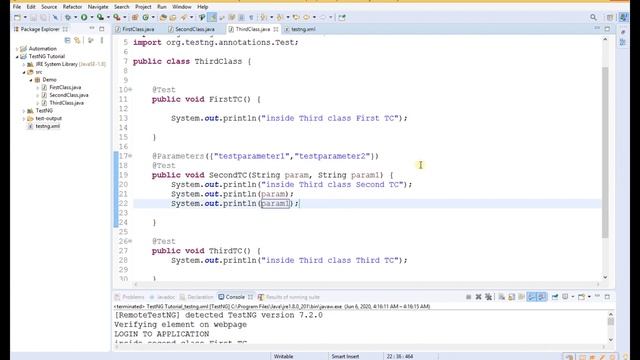Click the Last Edit Location toolbar icon
The width and height of the screenshot is (640, 360).
pos(296,18)
